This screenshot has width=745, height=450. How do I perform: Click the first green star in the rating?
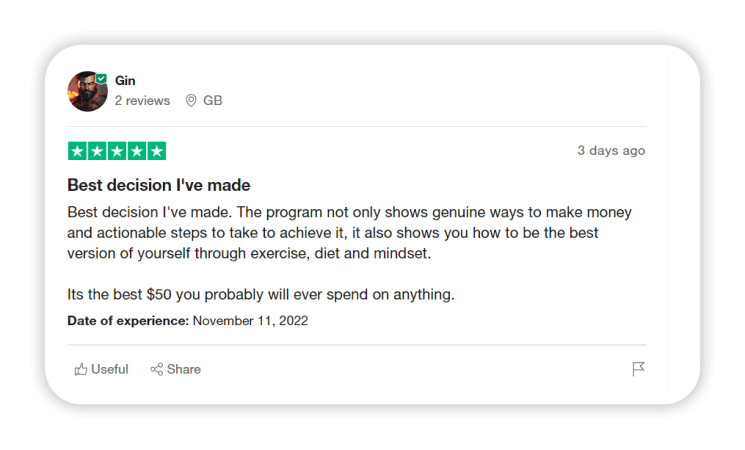[x=77, y=151]
